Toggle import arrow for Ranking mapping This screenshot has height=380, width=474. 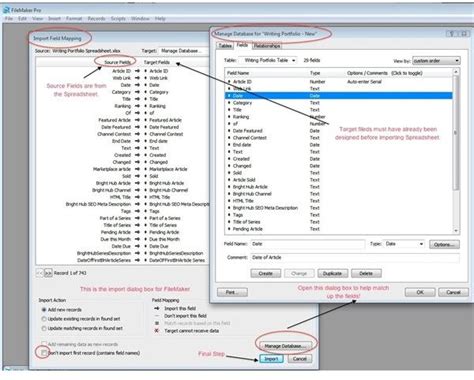click(137, 106)
